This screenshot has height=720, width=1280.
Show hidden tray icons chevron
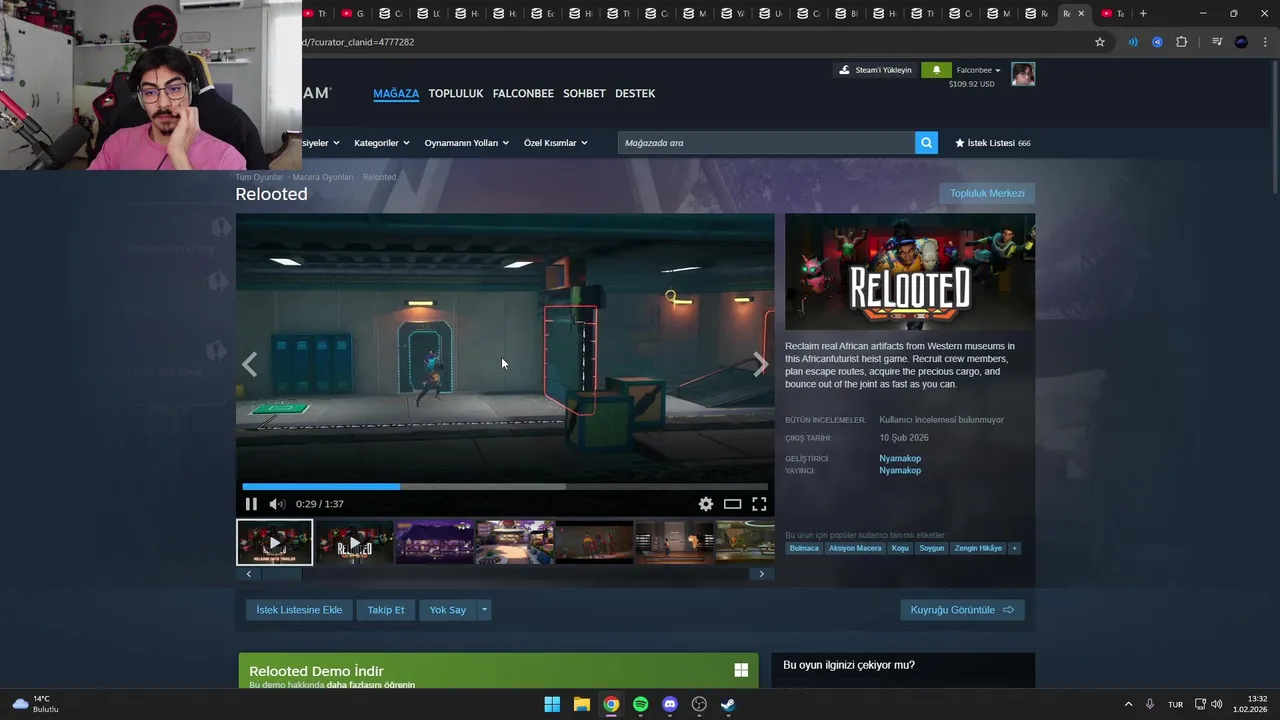pos(1128,704)
